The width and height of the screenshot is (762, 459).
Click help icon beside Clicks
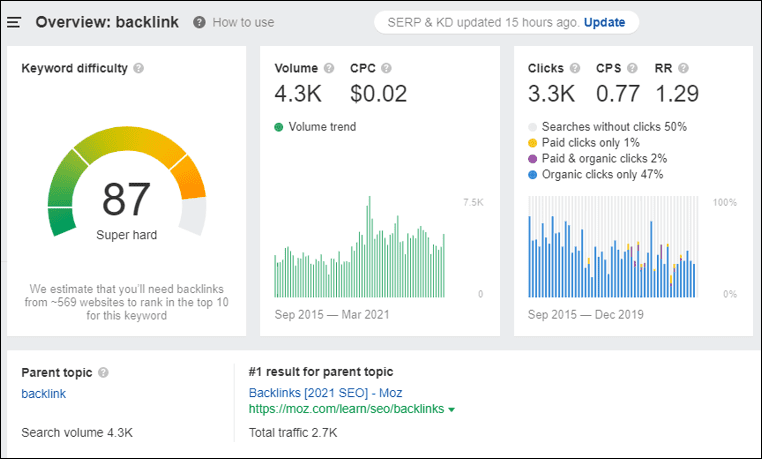574,68
